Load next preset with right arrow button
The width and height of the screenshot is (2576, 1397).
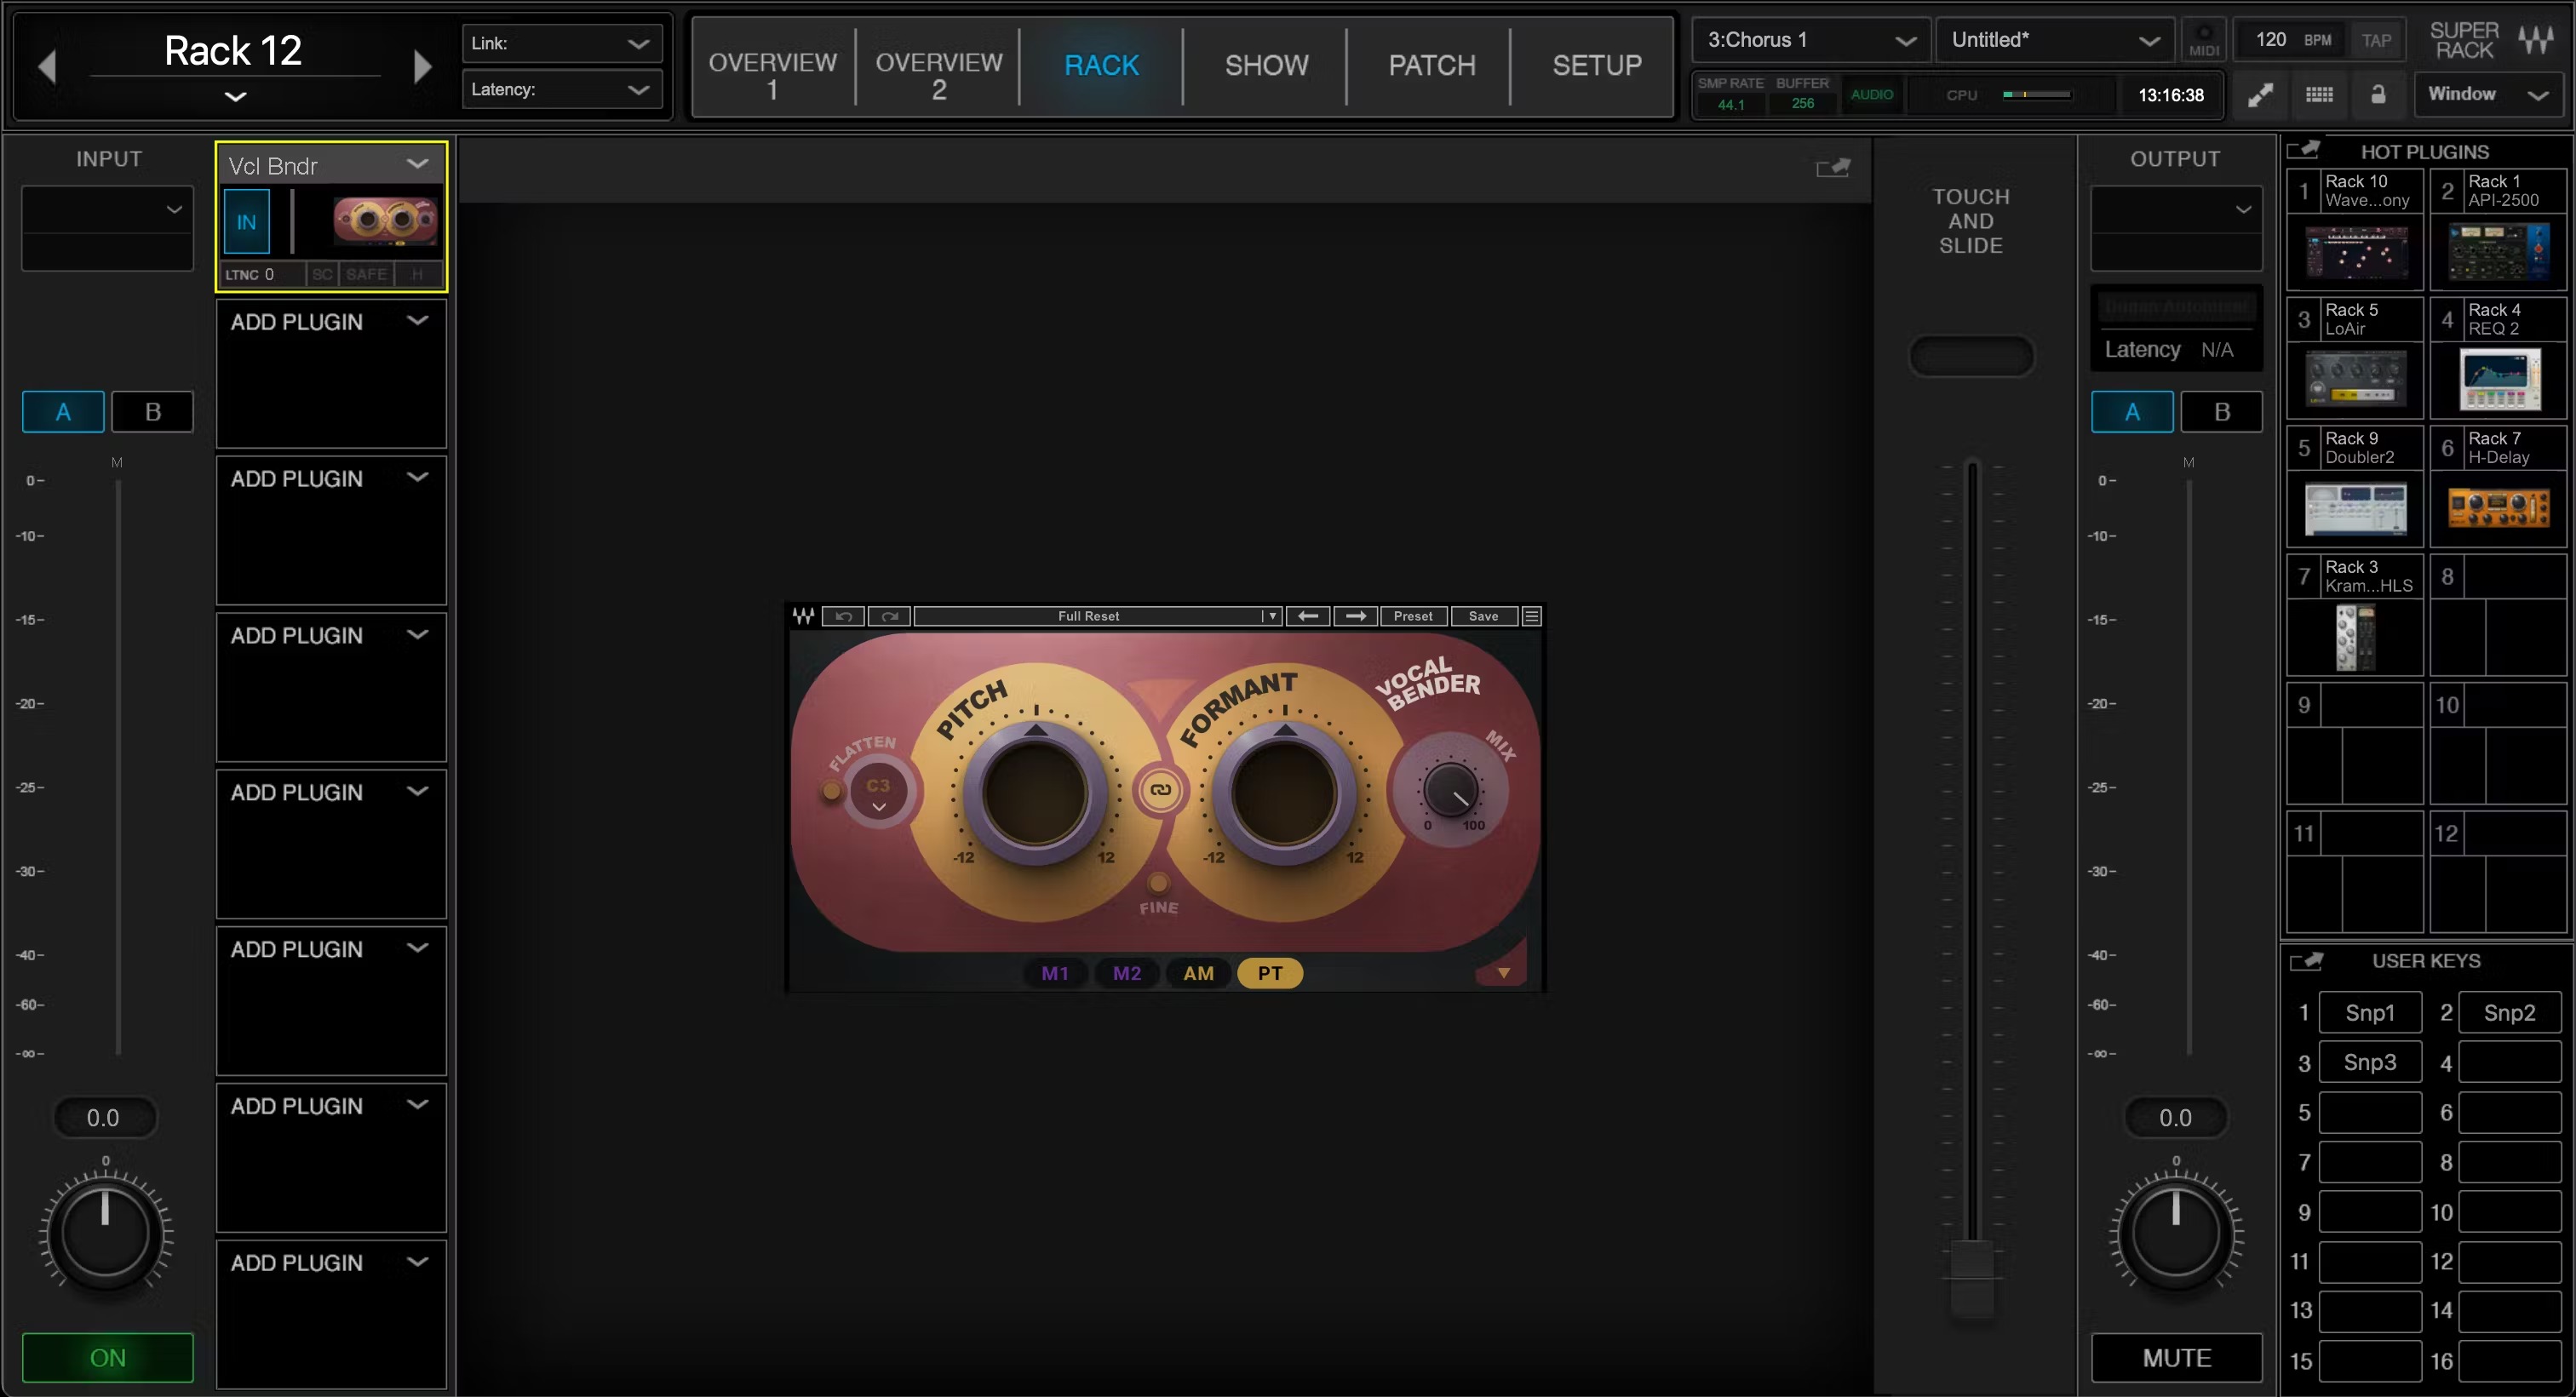(1355, 616)
